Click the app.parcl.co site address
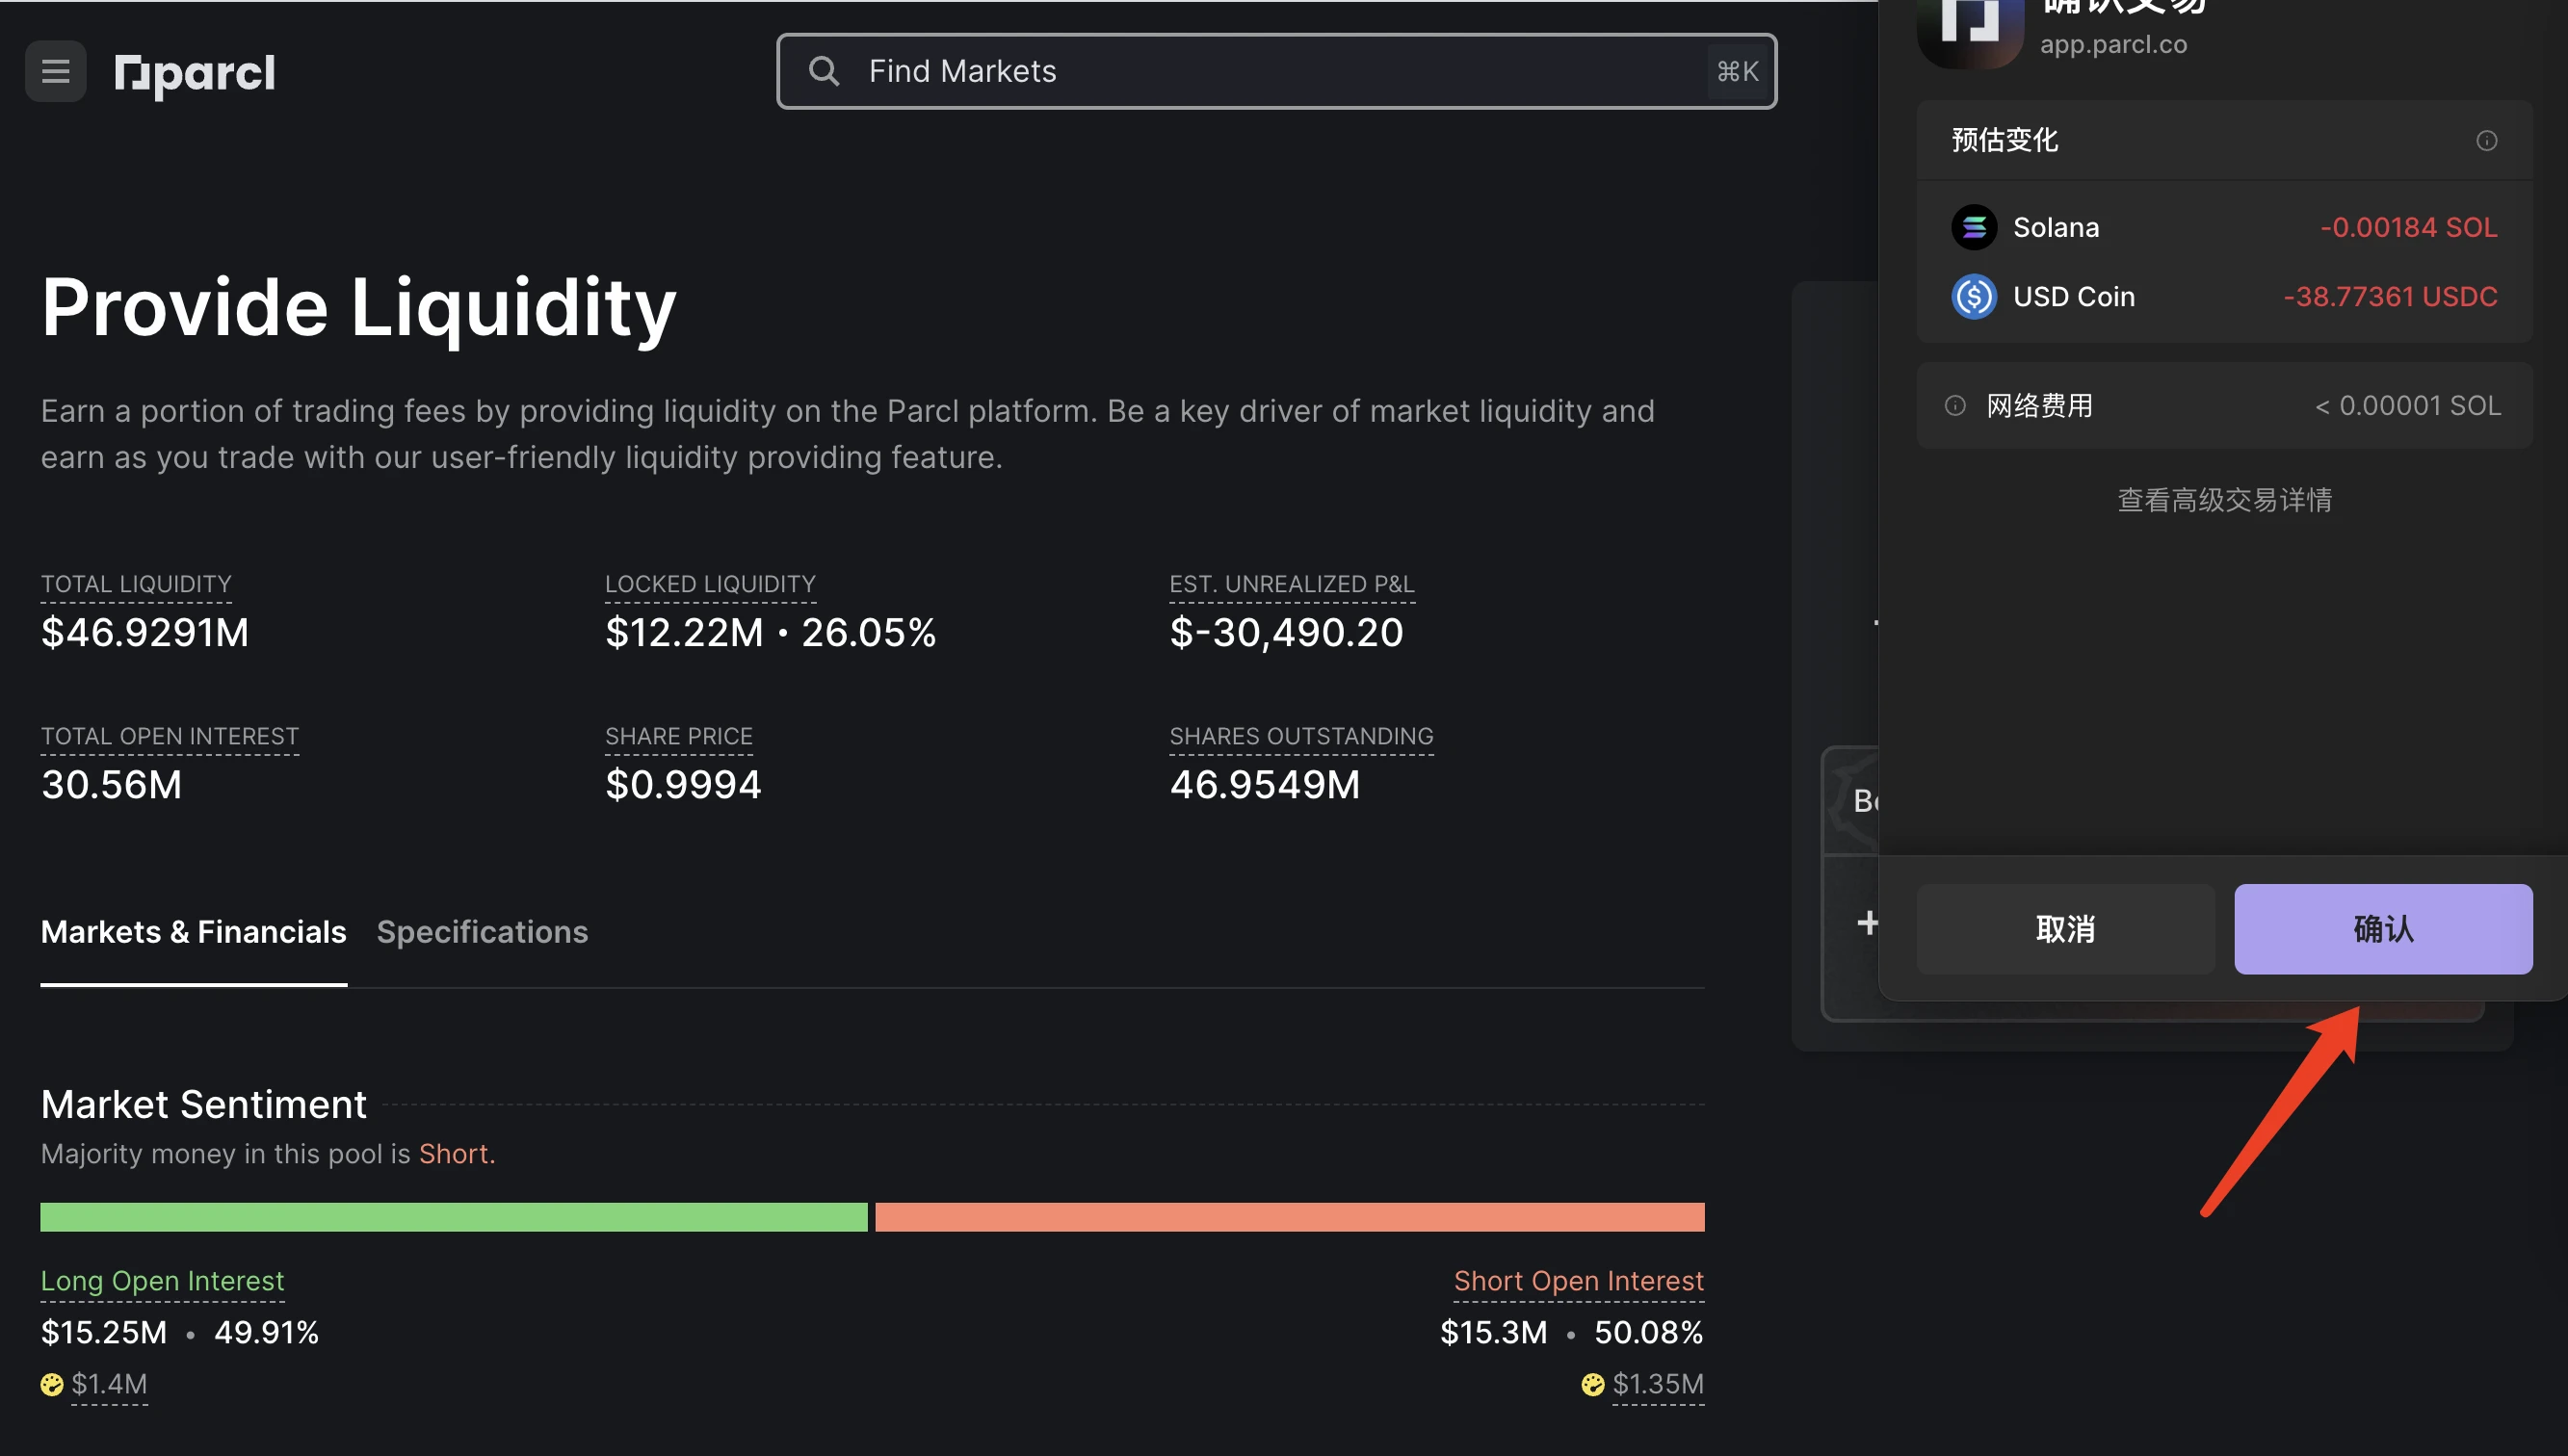Screen dimensions: 2568x1456 click(x=2112, y=45)
